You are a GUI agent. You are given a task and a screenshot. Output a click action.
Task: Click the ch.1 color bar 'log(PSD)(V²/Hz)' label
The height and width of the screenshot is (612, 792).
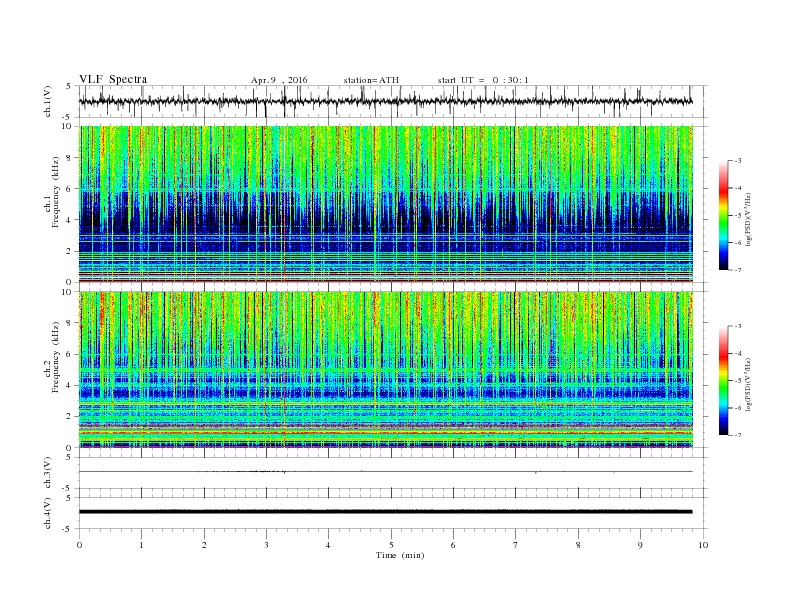point(747,219)
